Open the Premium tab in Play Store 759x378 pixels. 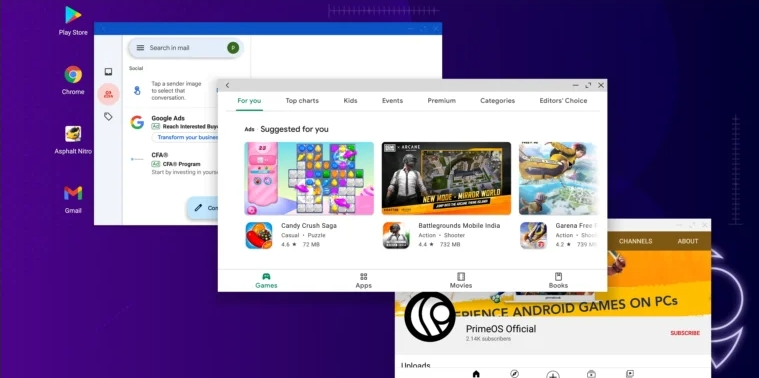coord(441,101)
